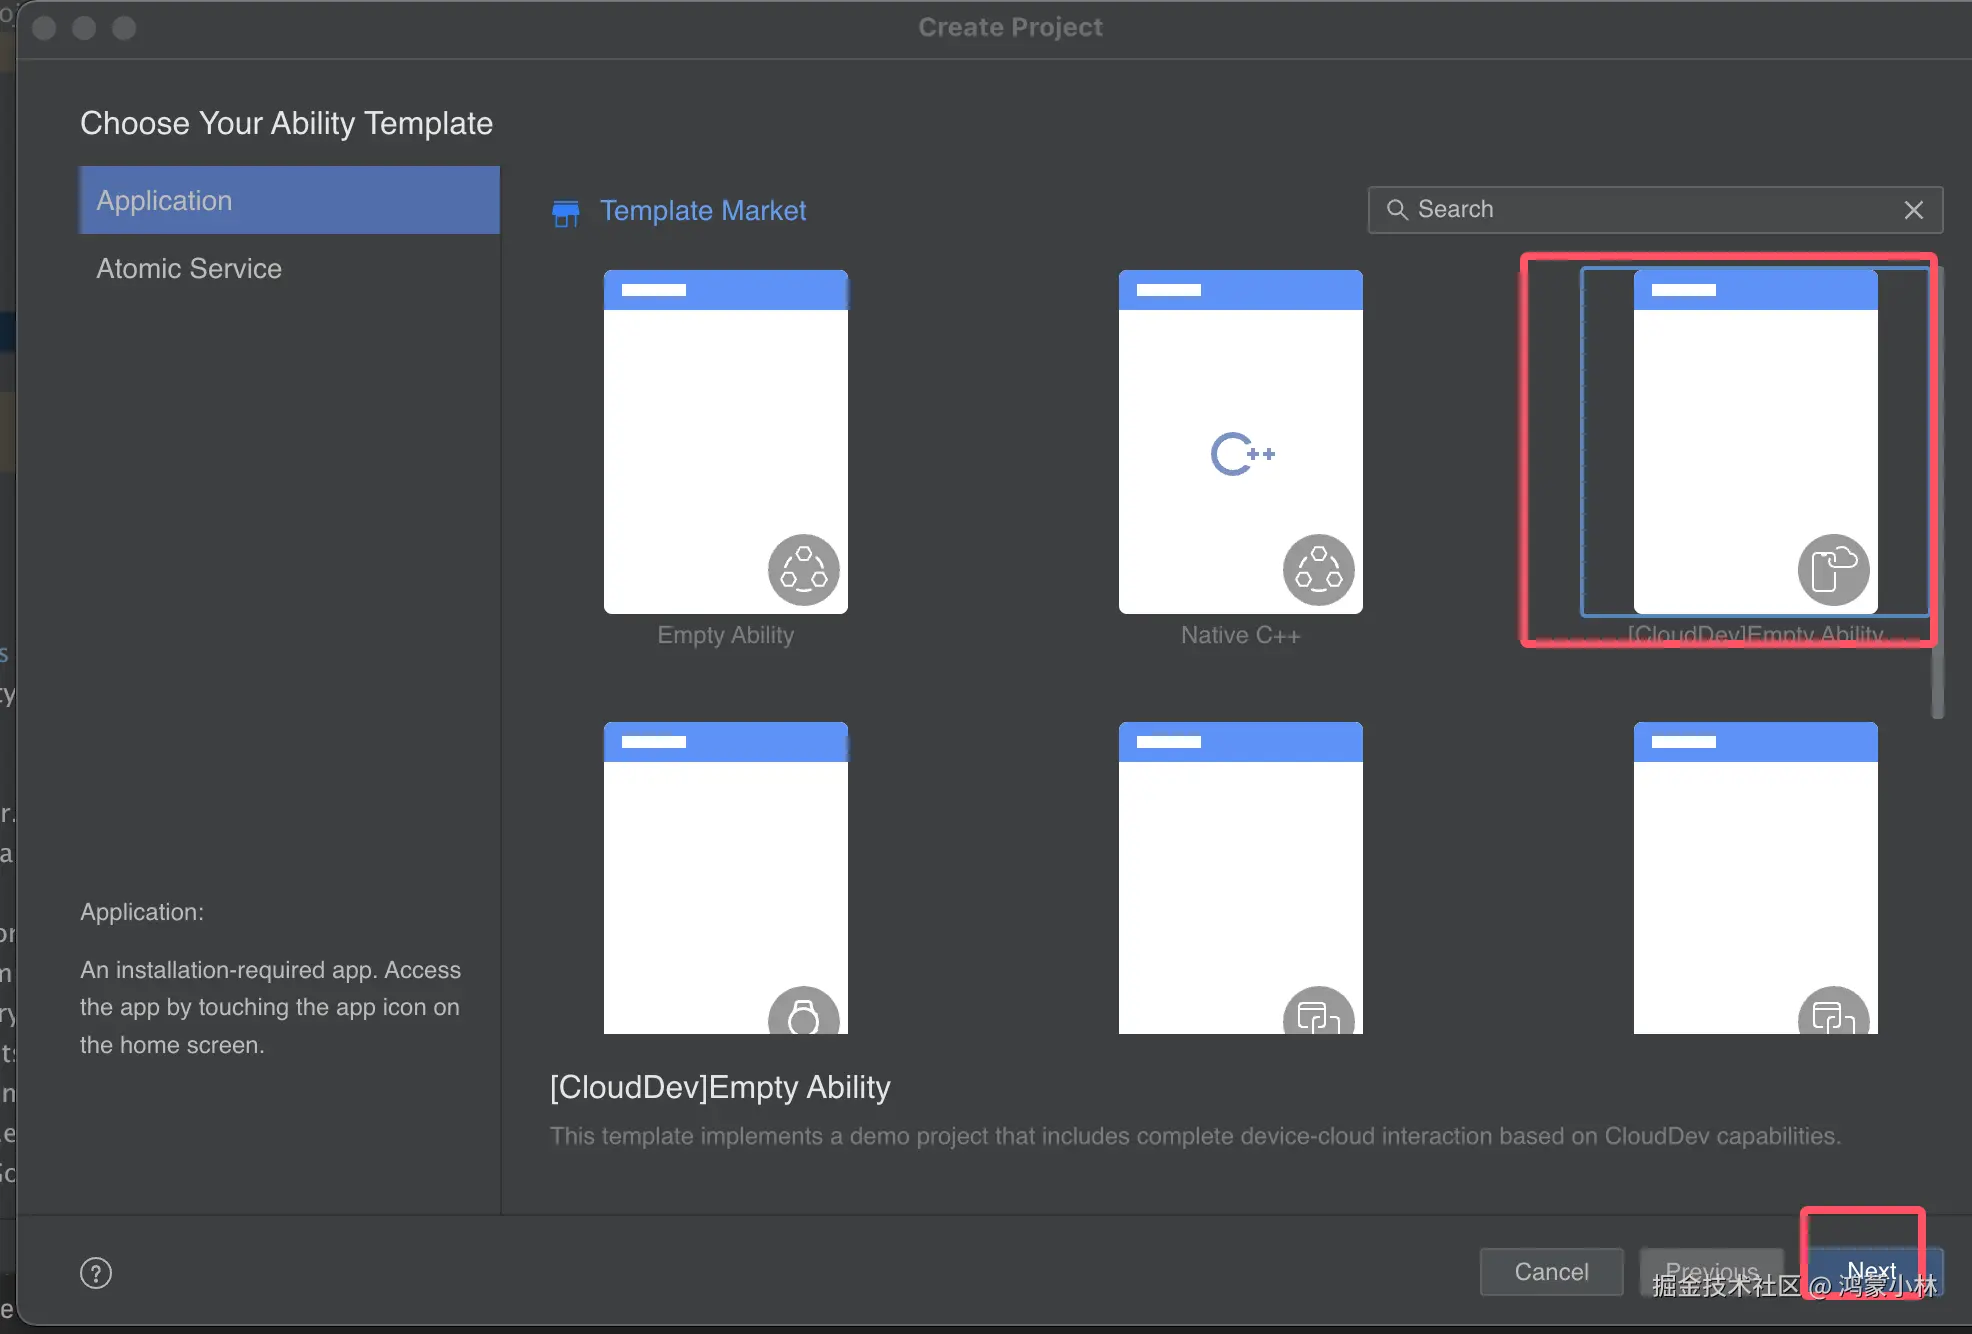Click into the Search input field
The height and width of the screenshot is (1334, 1972).
click(1650, 210)
